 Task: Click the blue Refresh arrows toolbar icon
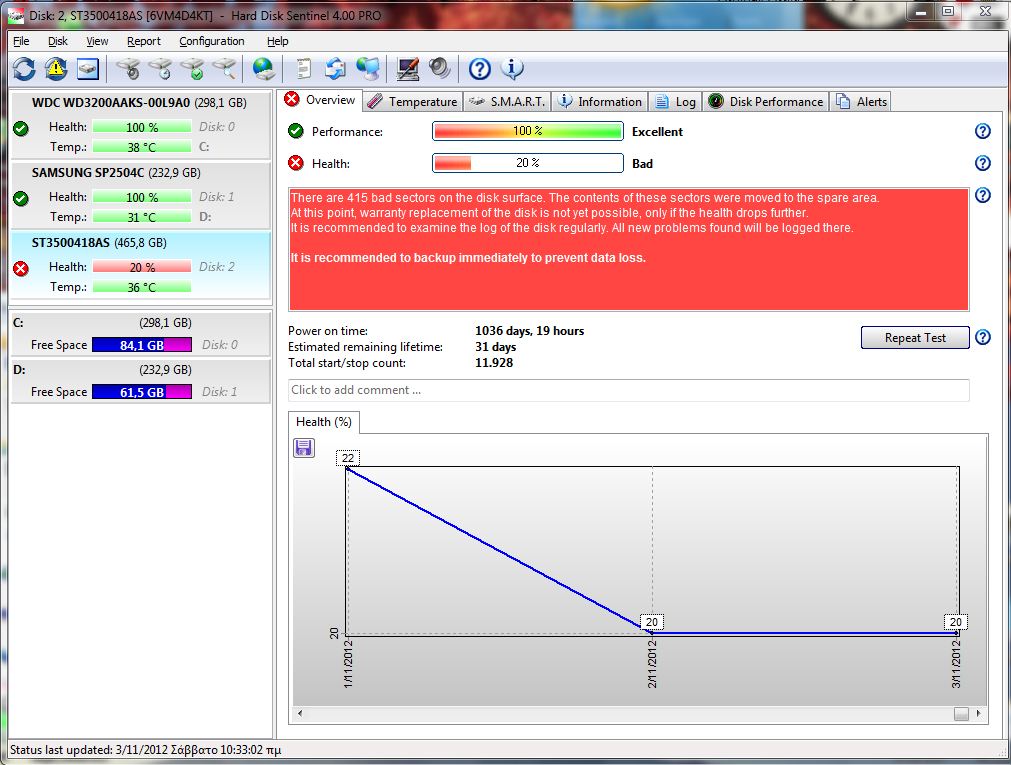(25, 68)
